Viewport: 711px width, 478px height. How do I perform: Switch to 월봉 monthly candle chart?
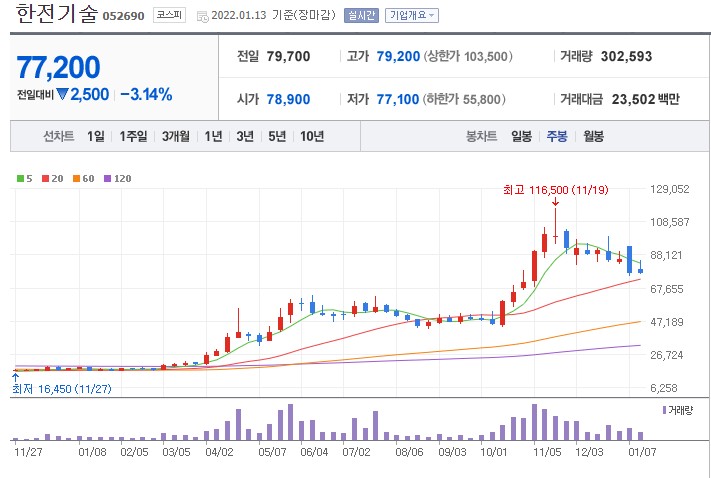[x=594, y=136]
